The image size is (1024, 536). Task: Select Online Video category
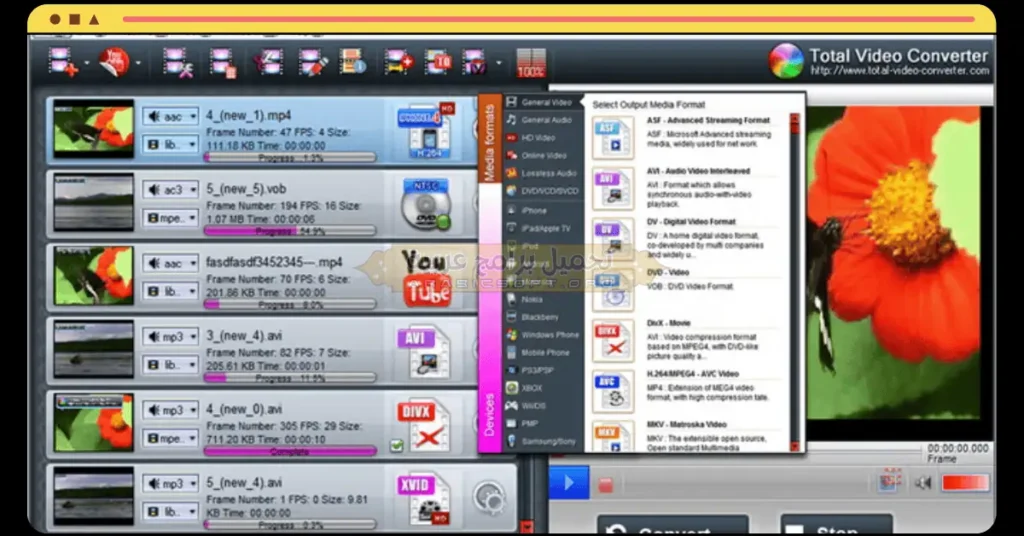click(537, 155)
